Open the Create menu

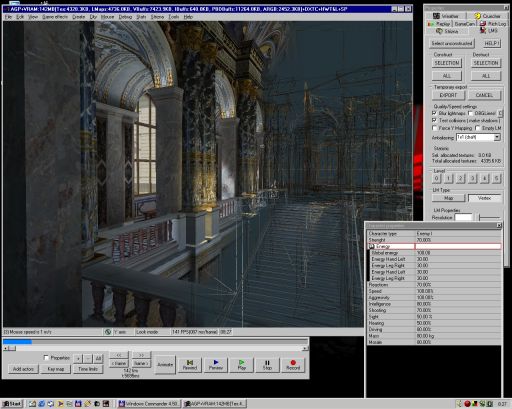point(79,17)
